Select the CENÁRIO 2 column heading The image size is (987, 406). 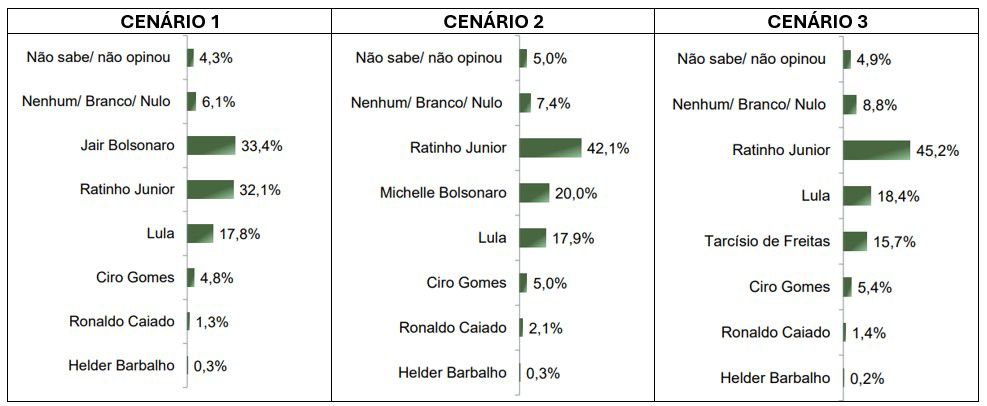coord(494,21)
